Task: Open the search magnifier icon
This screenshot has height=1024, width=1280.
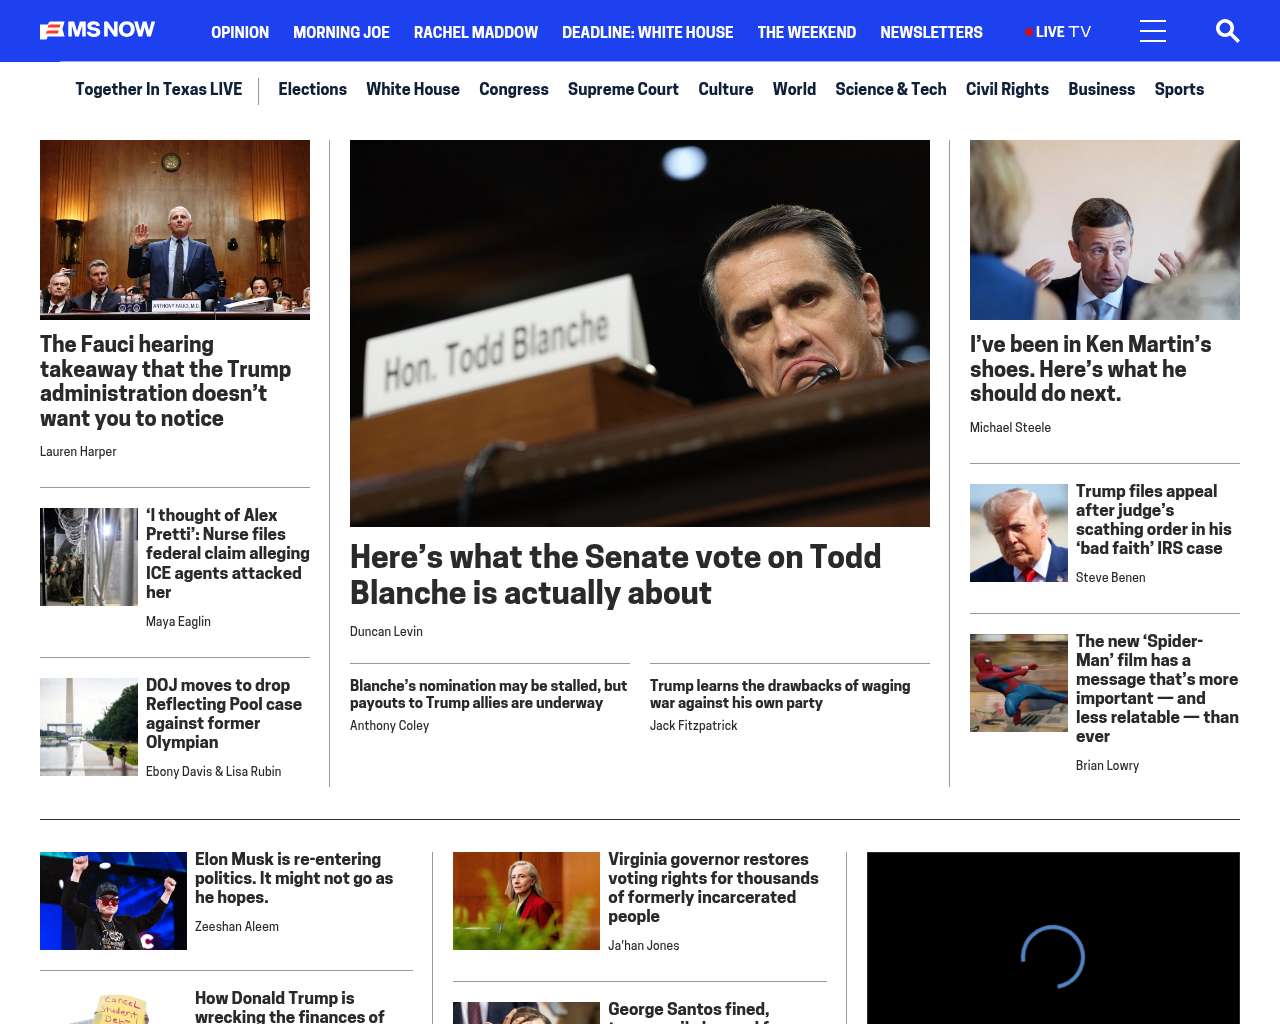Action: 1227,31
